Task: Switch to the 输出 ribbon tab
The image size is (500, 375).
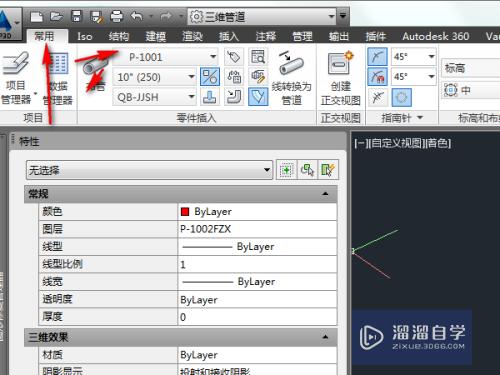Action: point(339,36)
